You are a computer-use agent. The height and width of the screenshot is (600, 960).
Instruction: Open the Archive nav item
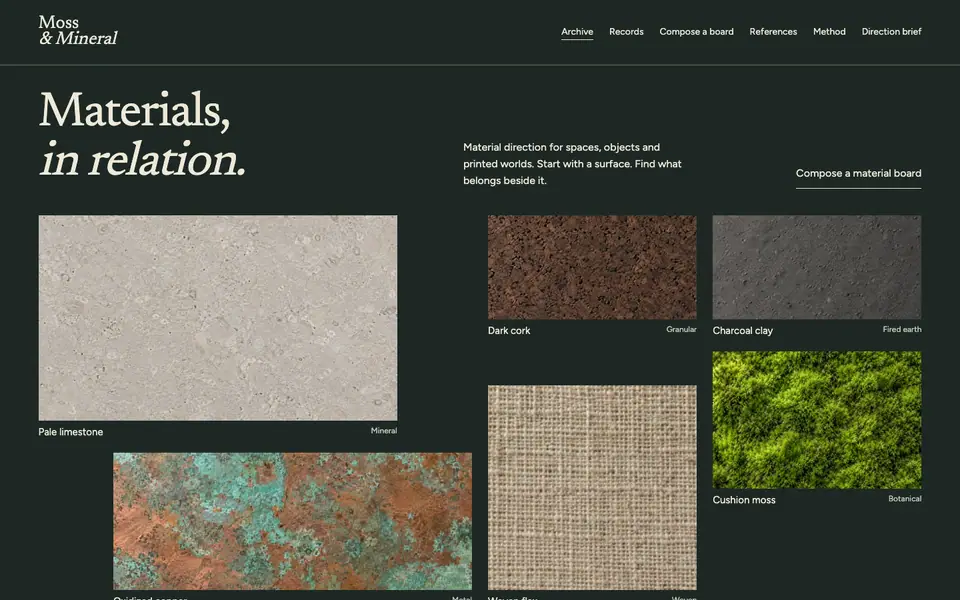577,32
